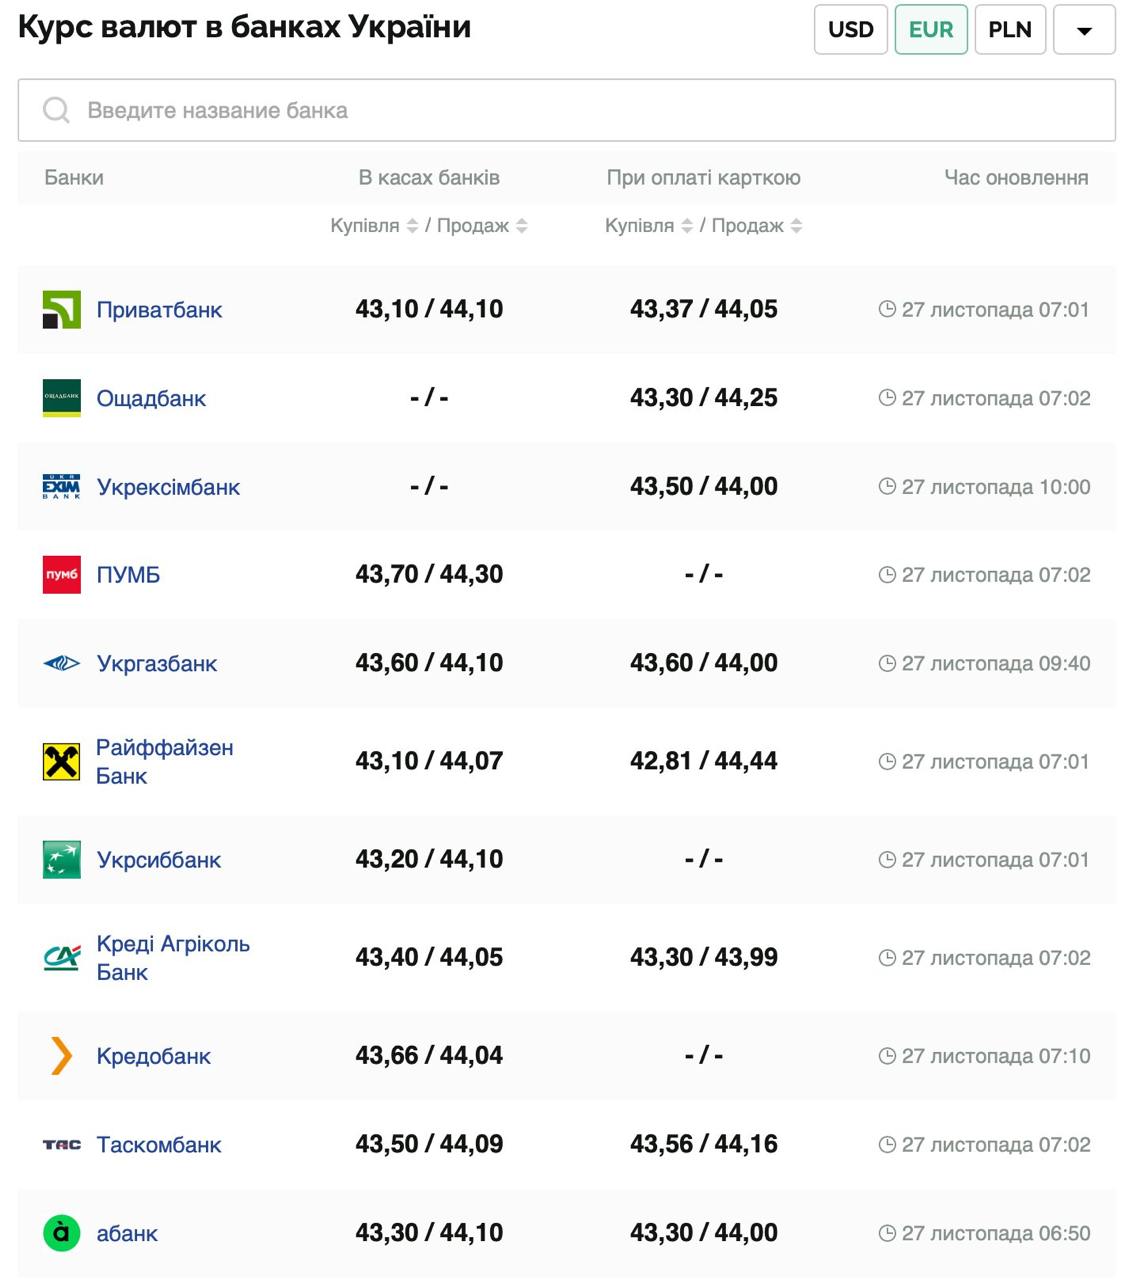The height and width of the screenshot is (1280, 1133).
Task: Click the yellow Райффайзен Банк logo
Action: (61, 762)
